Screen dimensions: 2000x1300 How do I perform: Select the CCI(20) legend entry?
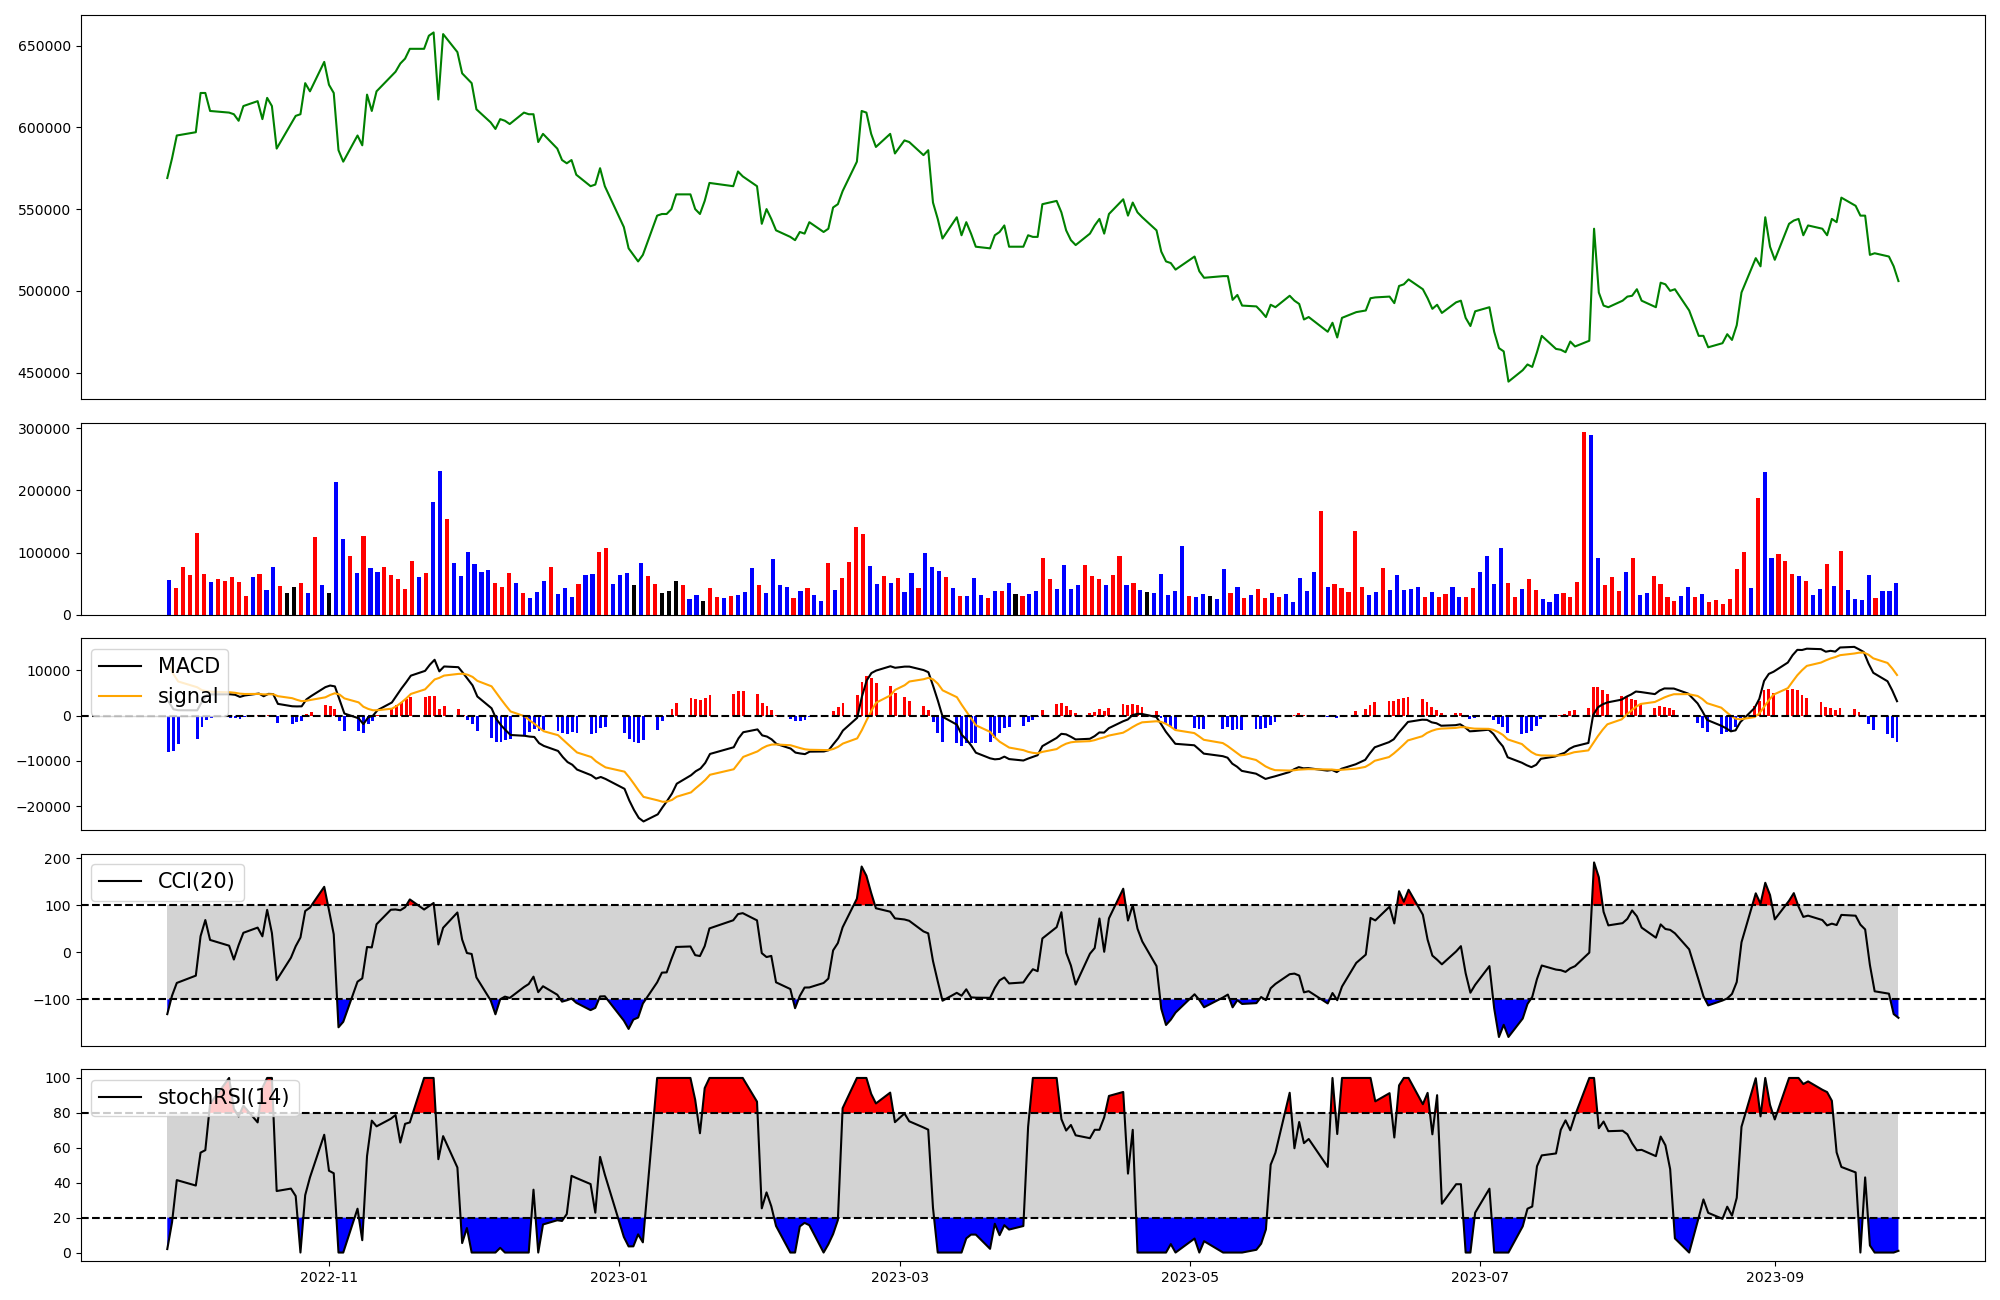coord(196,881)
